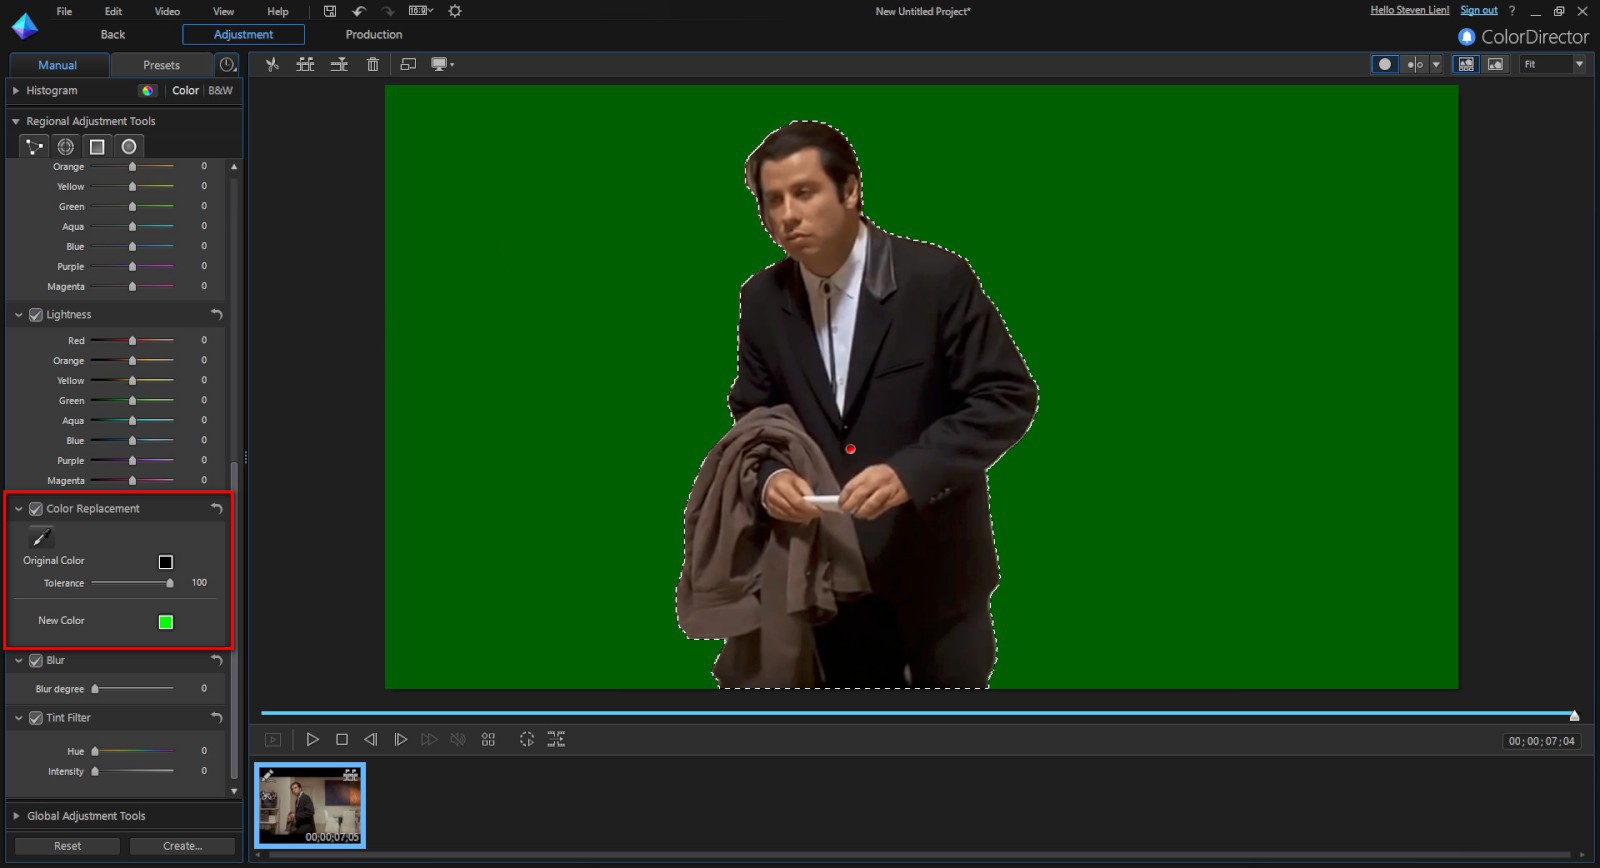The height and width of the screenshot is (868, 1600).
Task: Click the Reset button
Action: pos(68,846)
